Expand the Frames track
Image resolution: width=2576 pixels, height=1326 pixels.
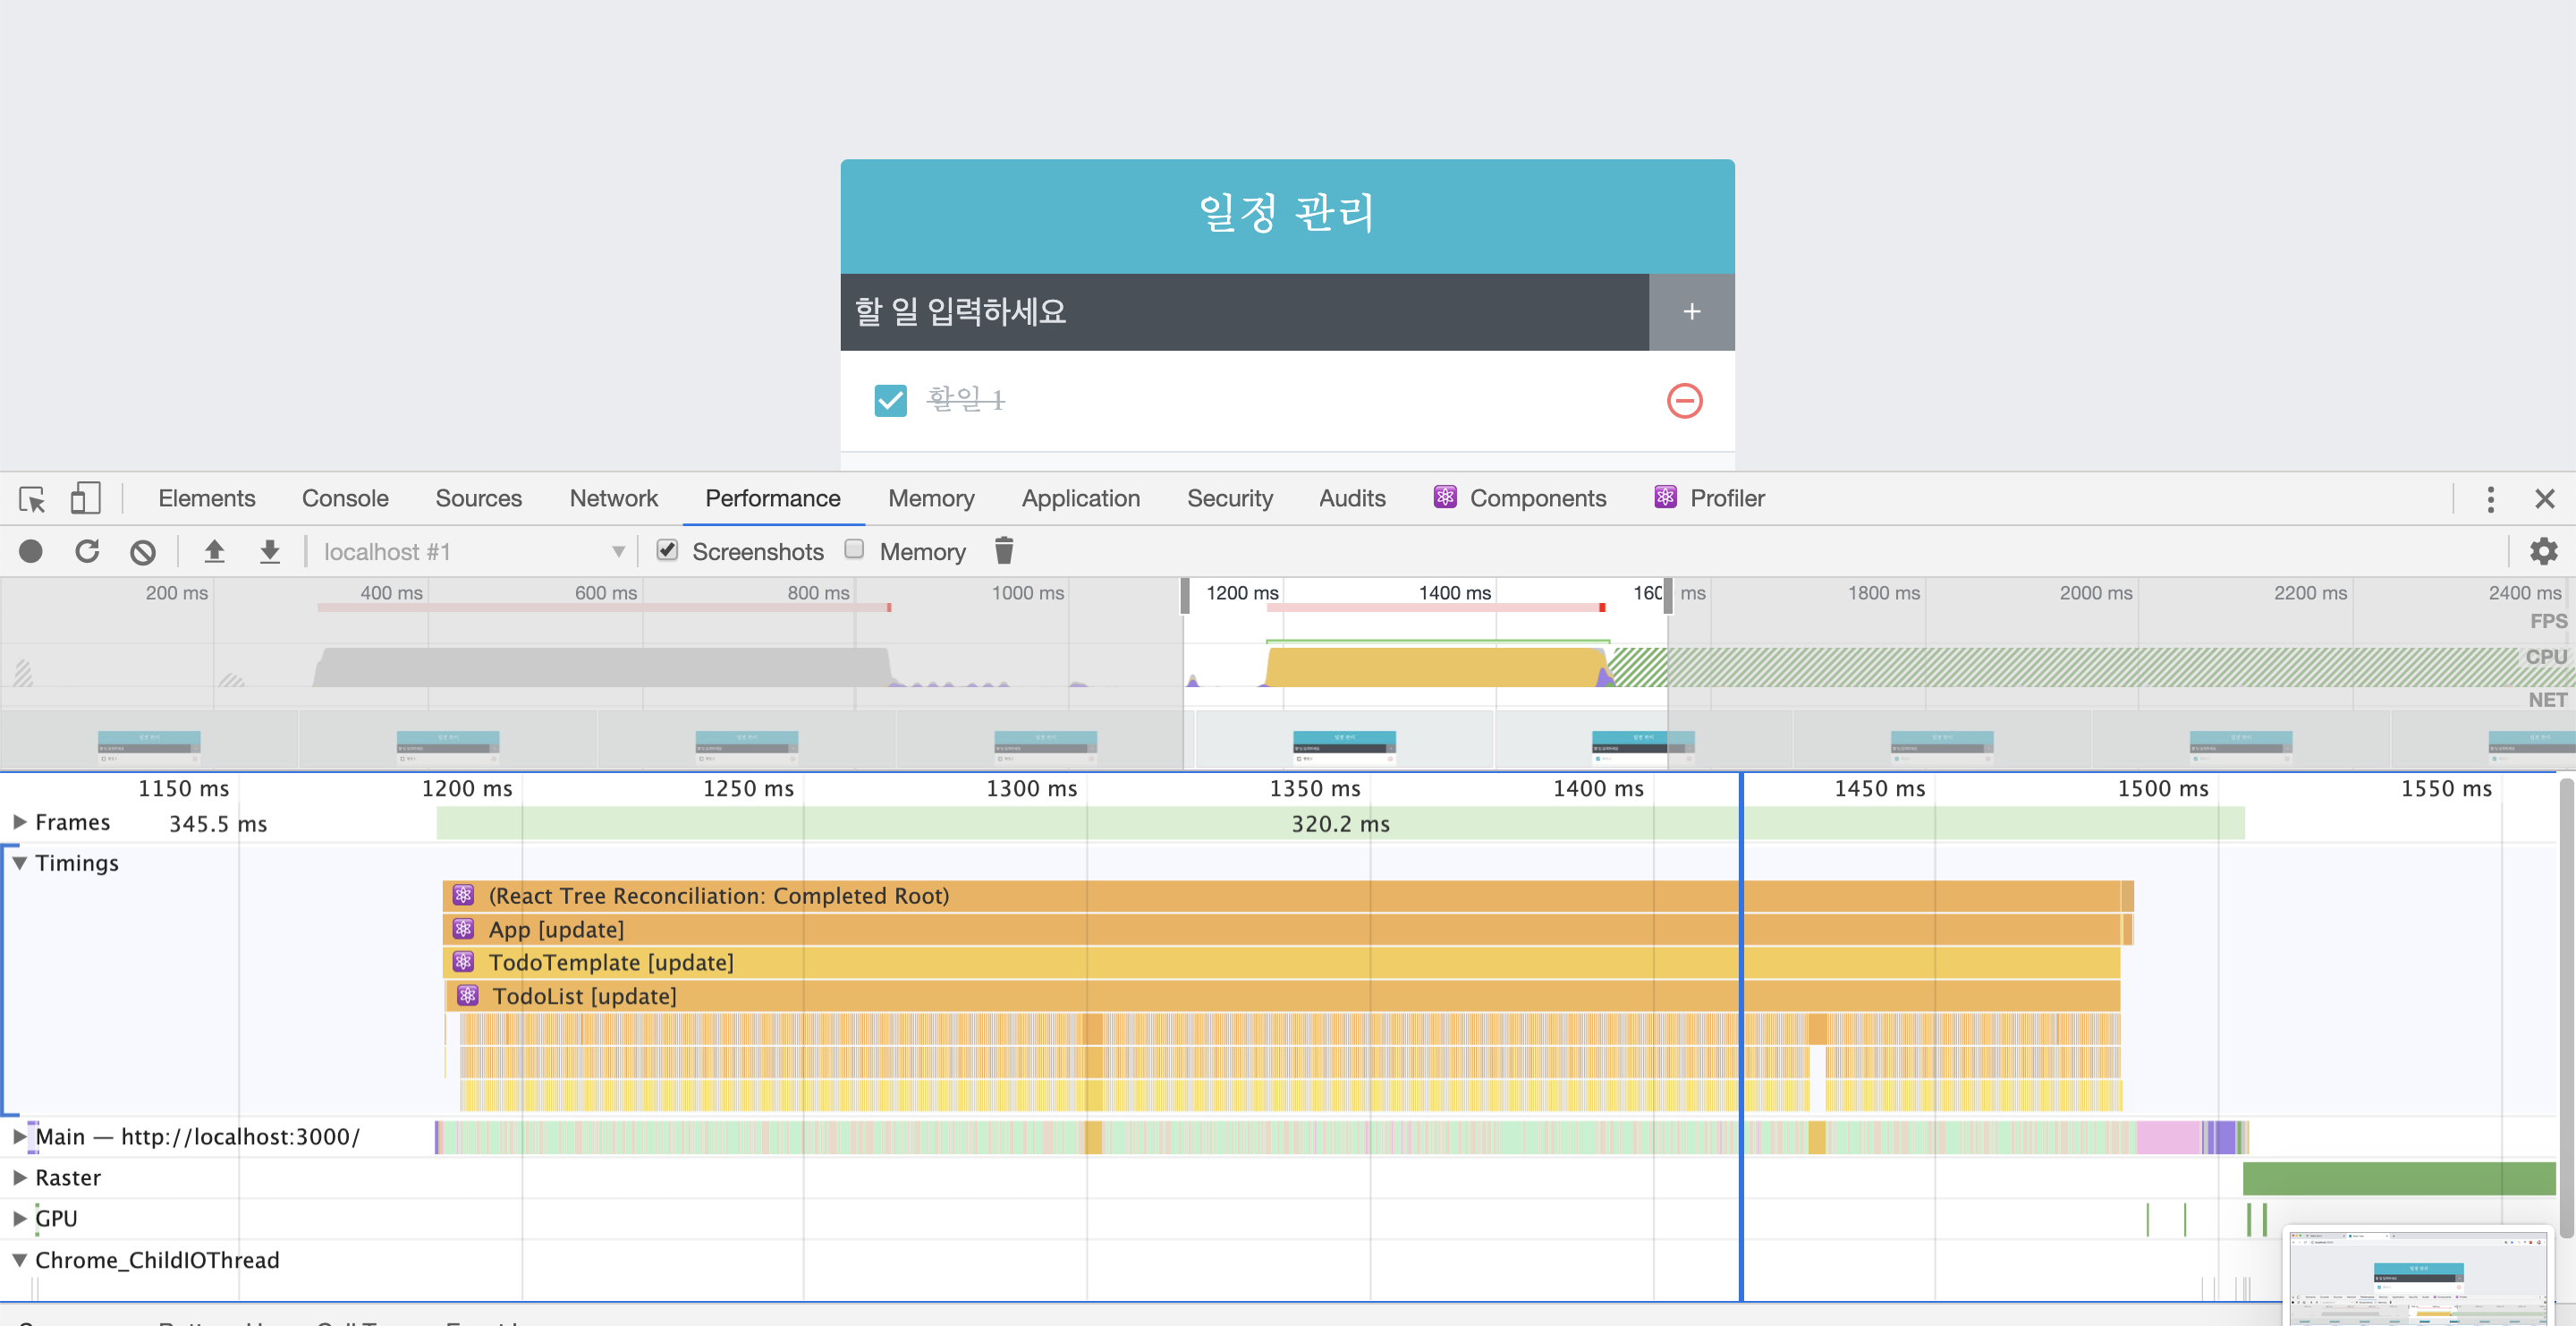click(19, 822)
